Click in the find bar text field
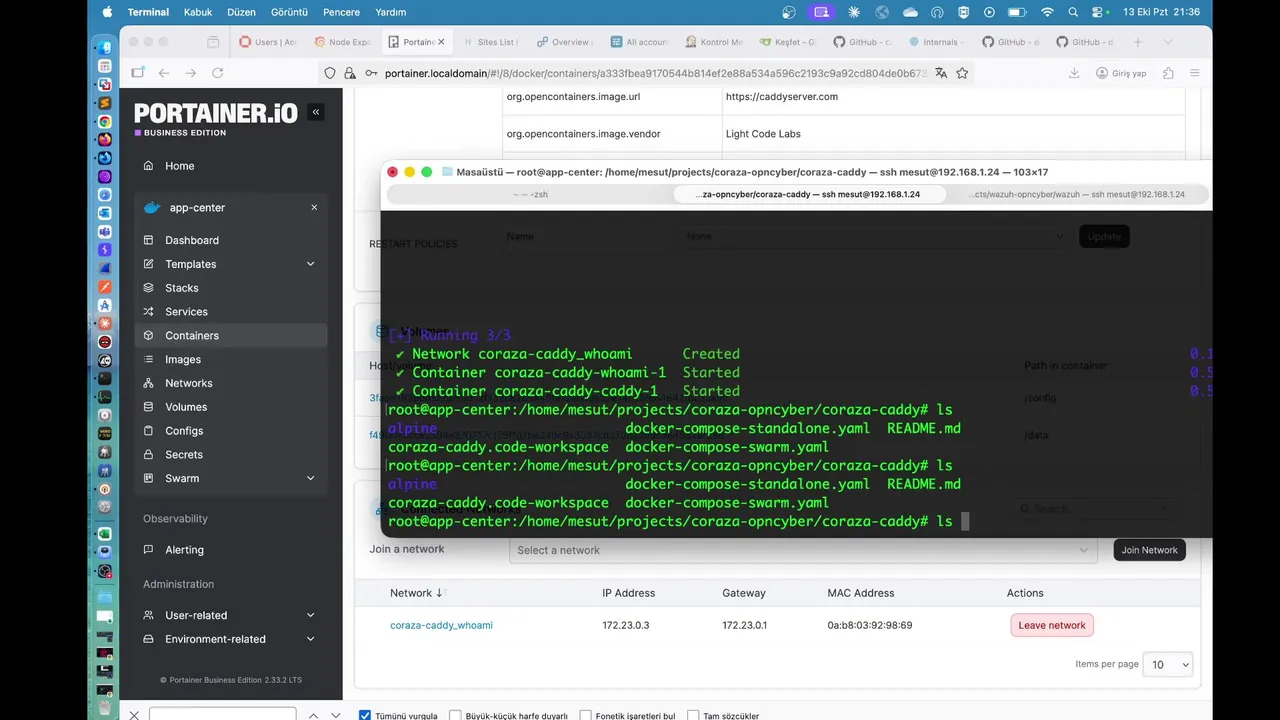 tap(222, 714)
